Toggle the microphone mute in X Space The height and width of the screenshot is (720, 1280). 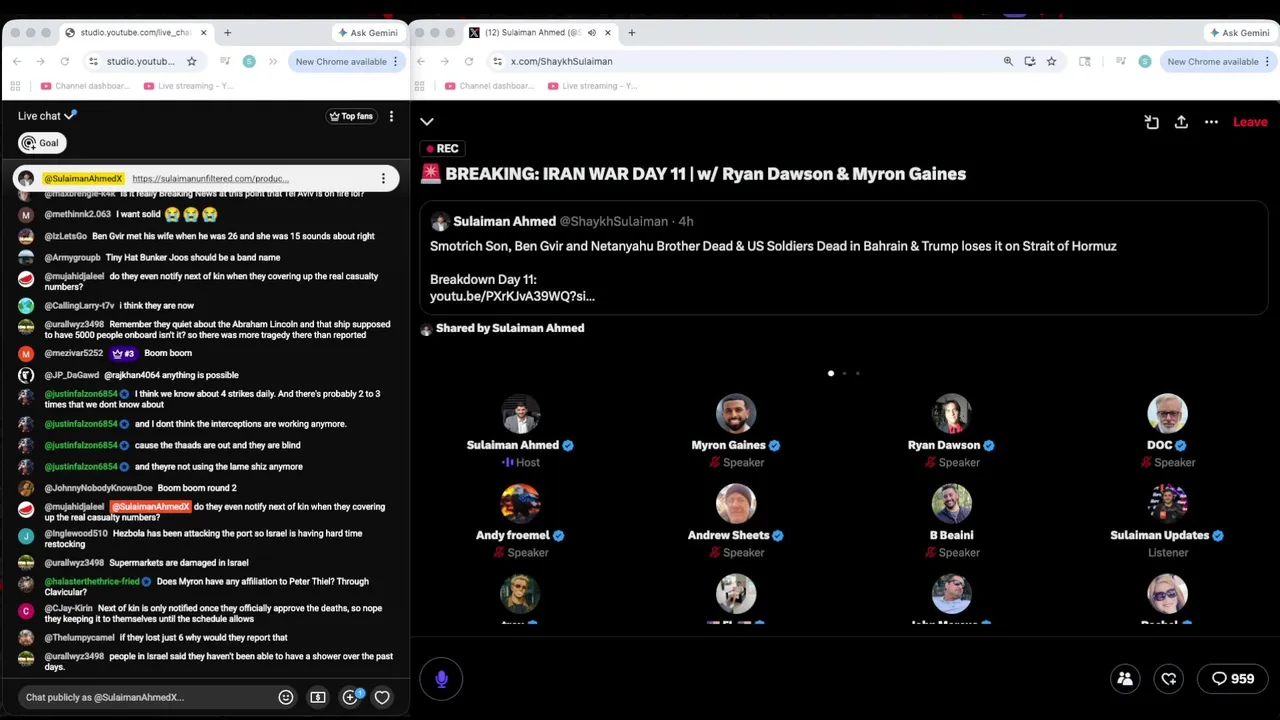click(x=441, y=679)
